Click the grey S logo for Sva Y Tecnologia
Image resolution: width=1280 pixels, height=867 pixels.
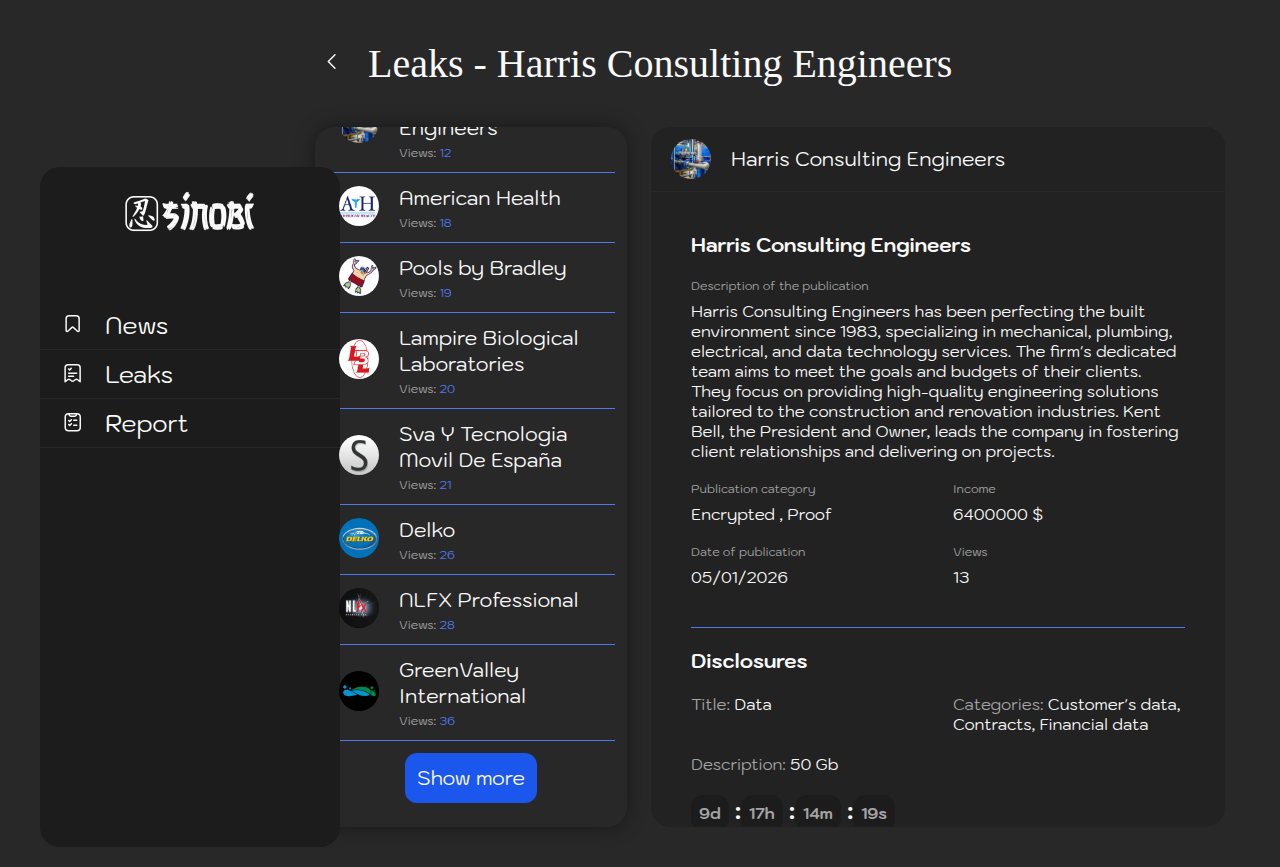coord(359,455)
